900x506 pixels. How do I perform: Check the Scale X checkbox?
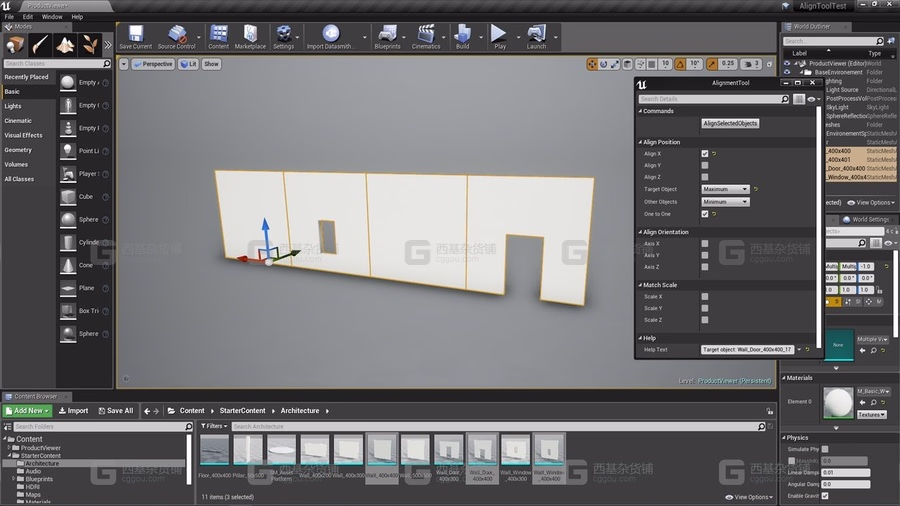click(x=705, y=297)
